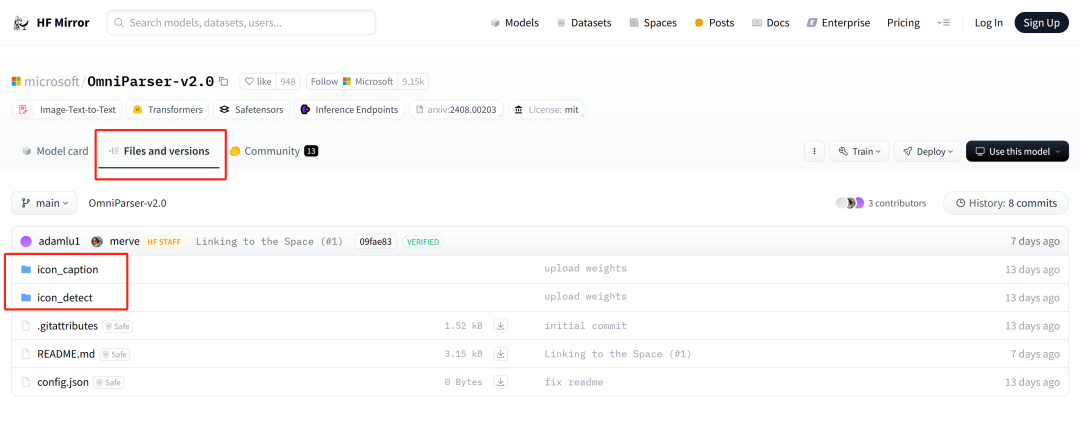Screen dimensions: 1080x423
Task: Click the 13 badge on Community
Action: 311,151
